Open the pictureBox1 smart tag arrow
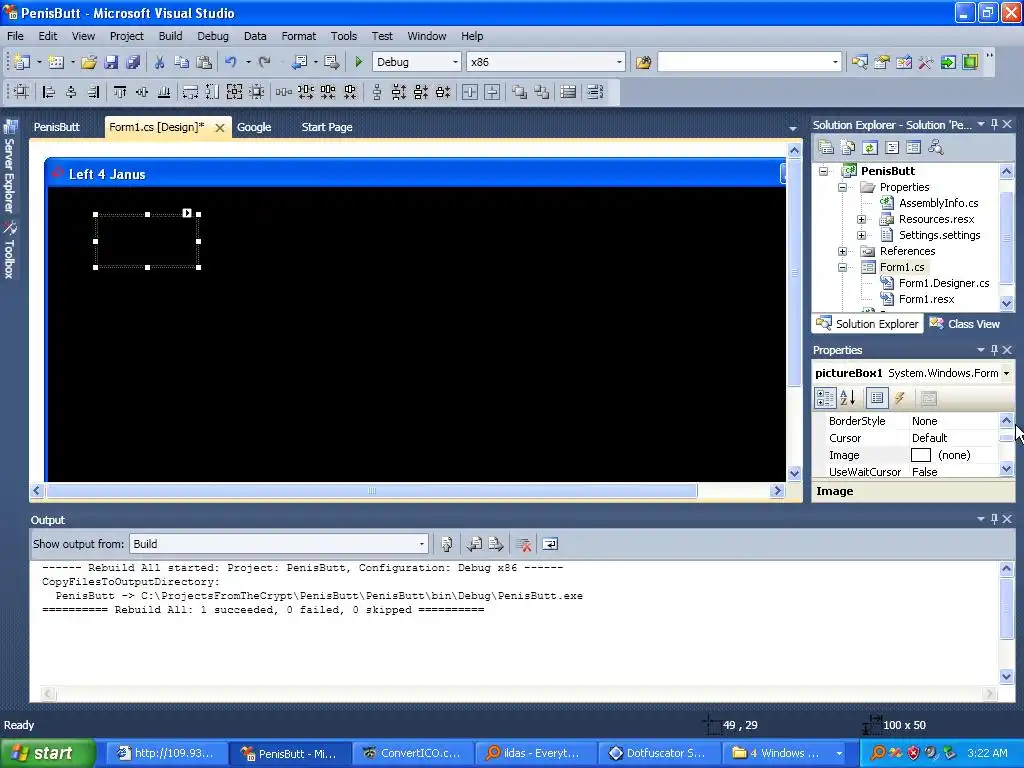Viewport: 1024px width, 768px height. pyautogui.click(x=187, y=213)
